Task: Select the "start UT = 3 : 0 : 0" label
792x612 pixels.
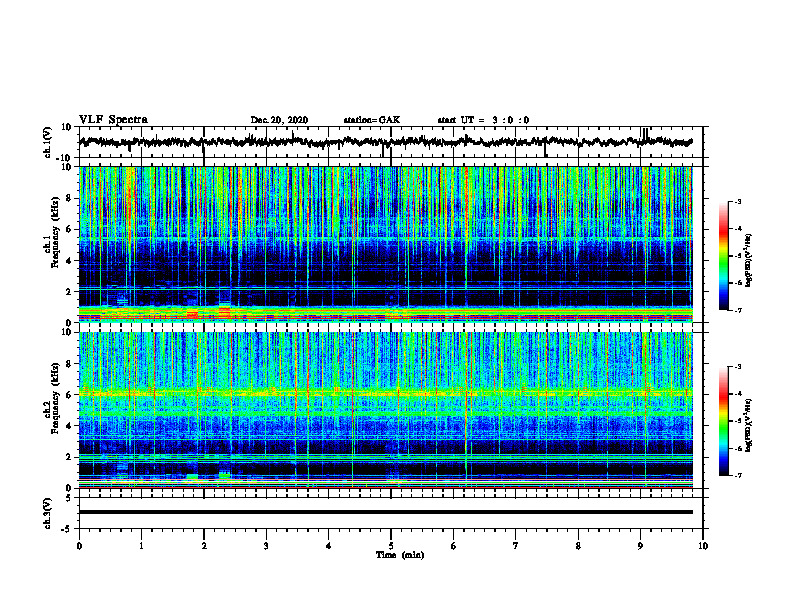Action: pos(483,120)
